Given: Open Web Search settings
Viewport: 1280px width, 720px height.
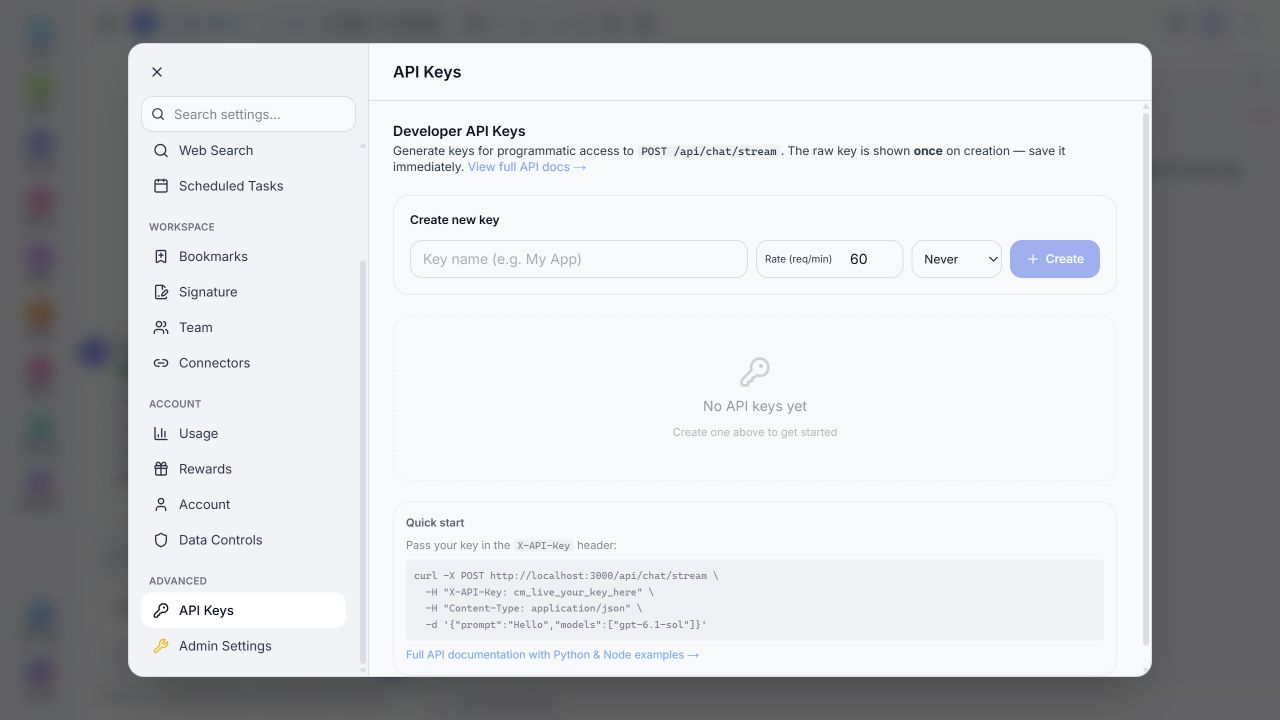Looking at the screenshot, I should [244, 150].
